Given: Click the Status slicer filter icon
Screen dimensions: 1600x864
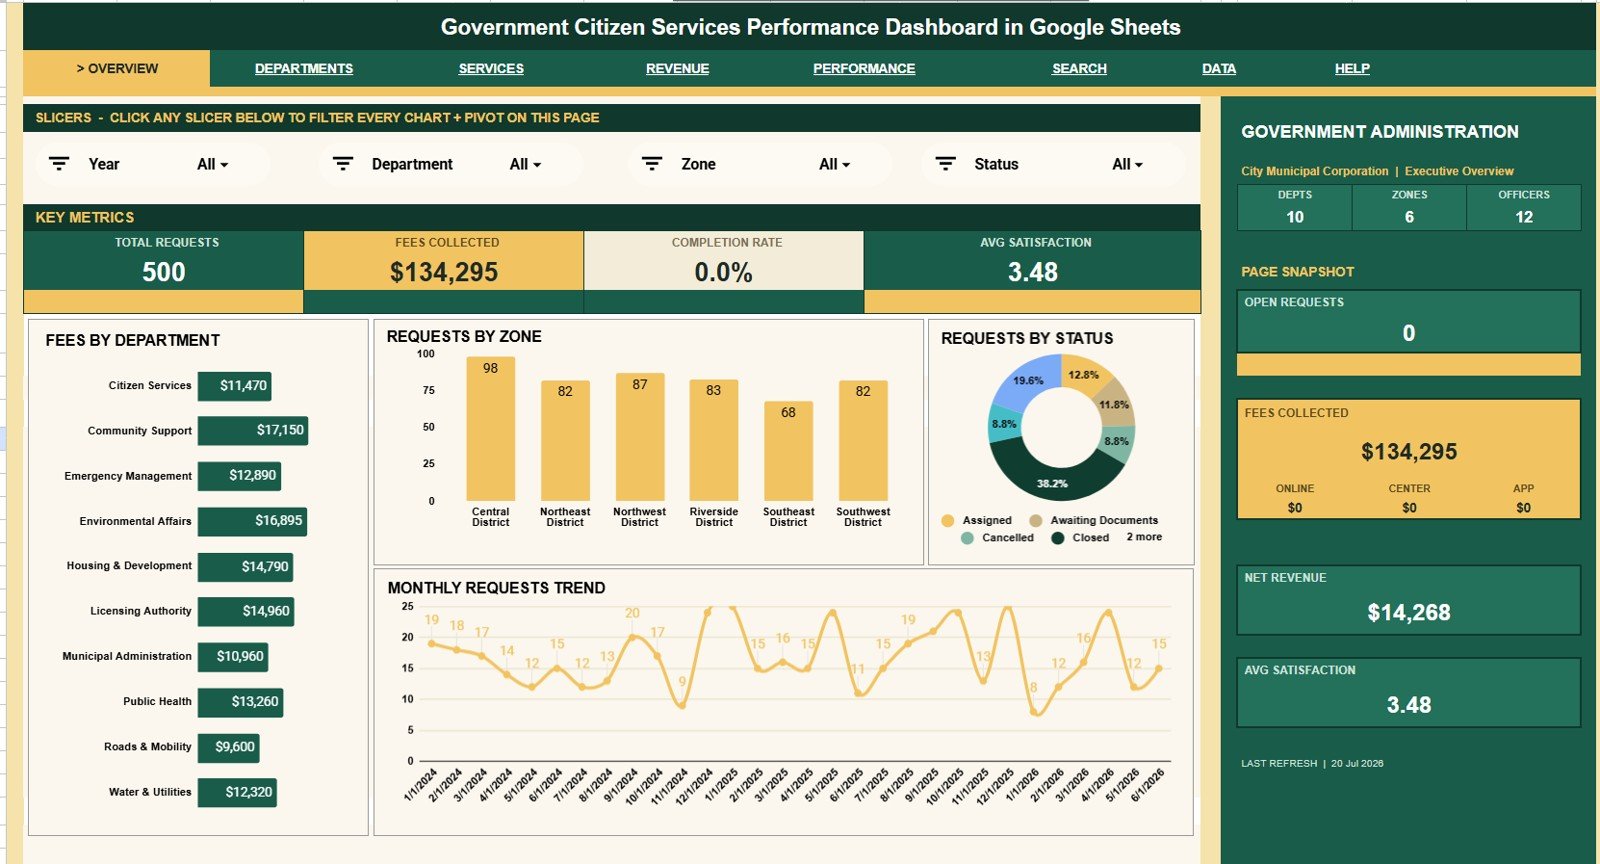Looking at the screenshot, I should 945,164.
